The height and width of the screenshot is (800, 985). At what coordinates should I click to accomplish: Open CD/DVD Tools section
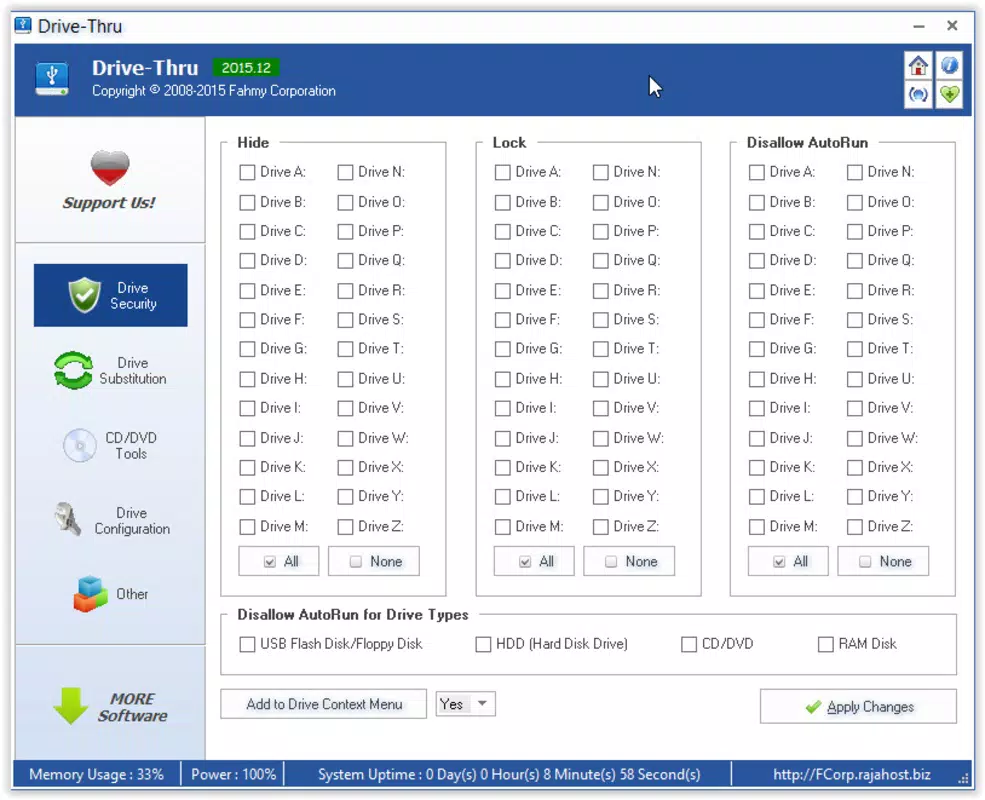point(111,445)
